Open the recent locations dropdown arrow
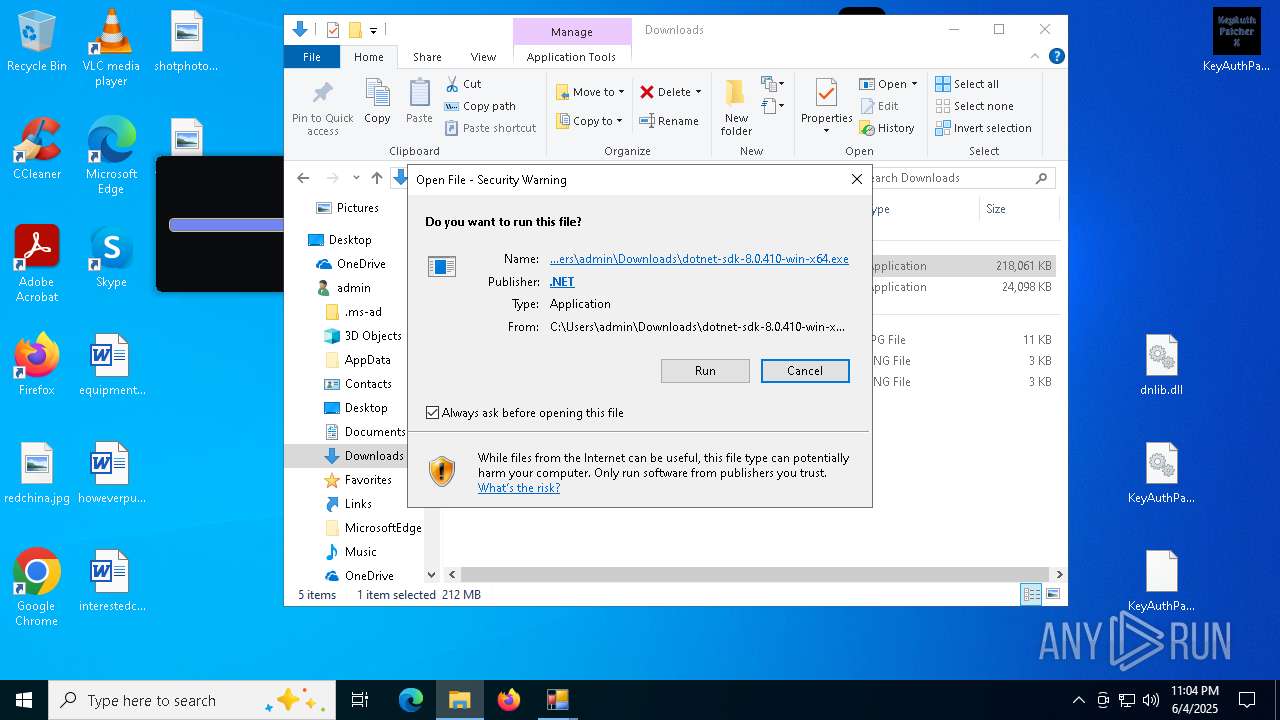 pos(356,178)
